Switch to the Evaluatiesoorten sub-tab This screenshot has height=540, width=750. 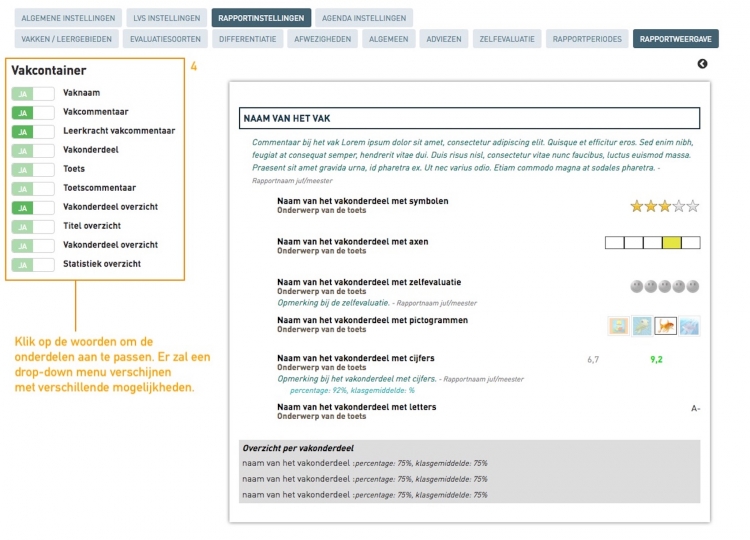165,39
